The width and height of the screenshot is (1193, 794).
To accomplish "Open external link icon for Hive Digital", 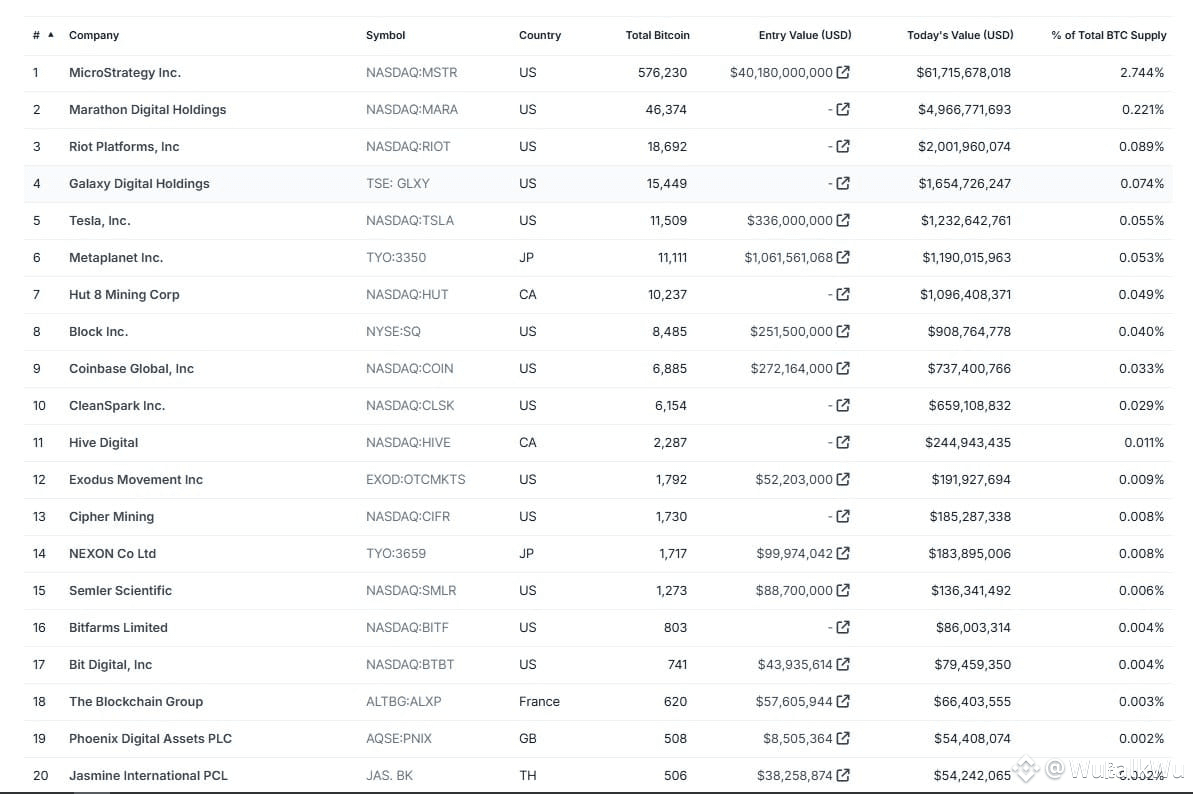I will (x=843, y=443).
